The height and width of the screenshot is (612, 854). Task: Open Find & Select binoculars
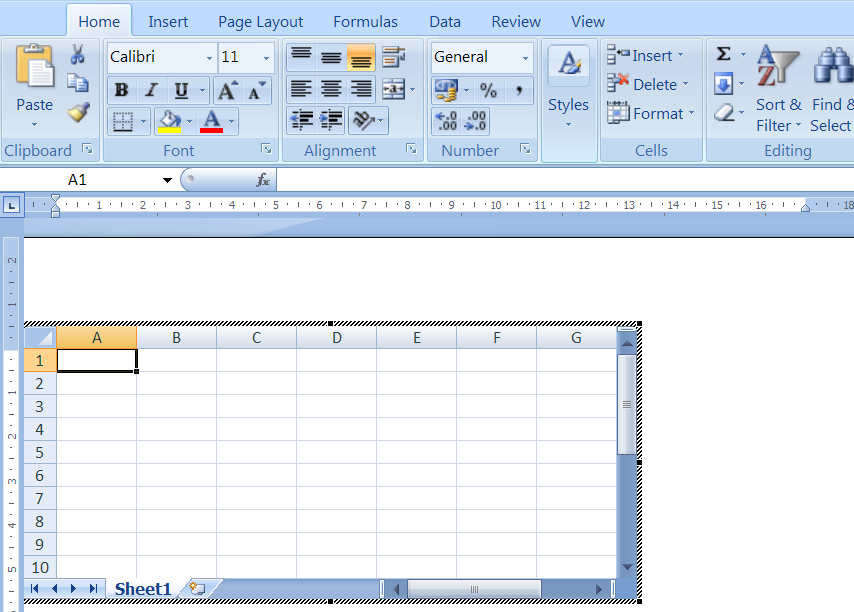point(832,89)
